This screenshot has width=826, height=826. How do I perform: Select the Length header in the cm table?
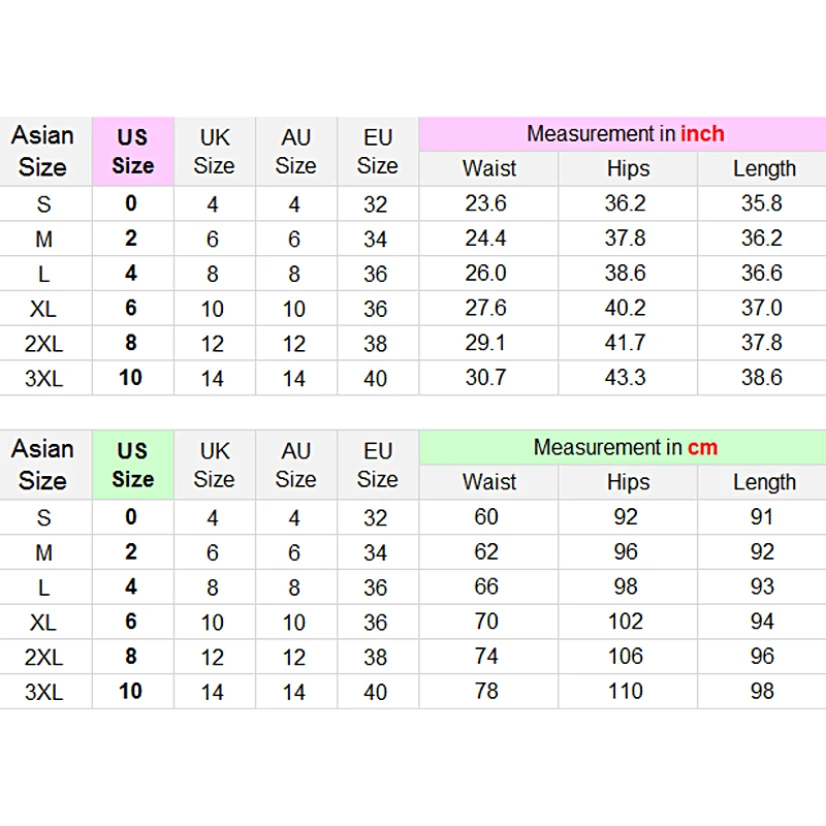coord(764,482)
